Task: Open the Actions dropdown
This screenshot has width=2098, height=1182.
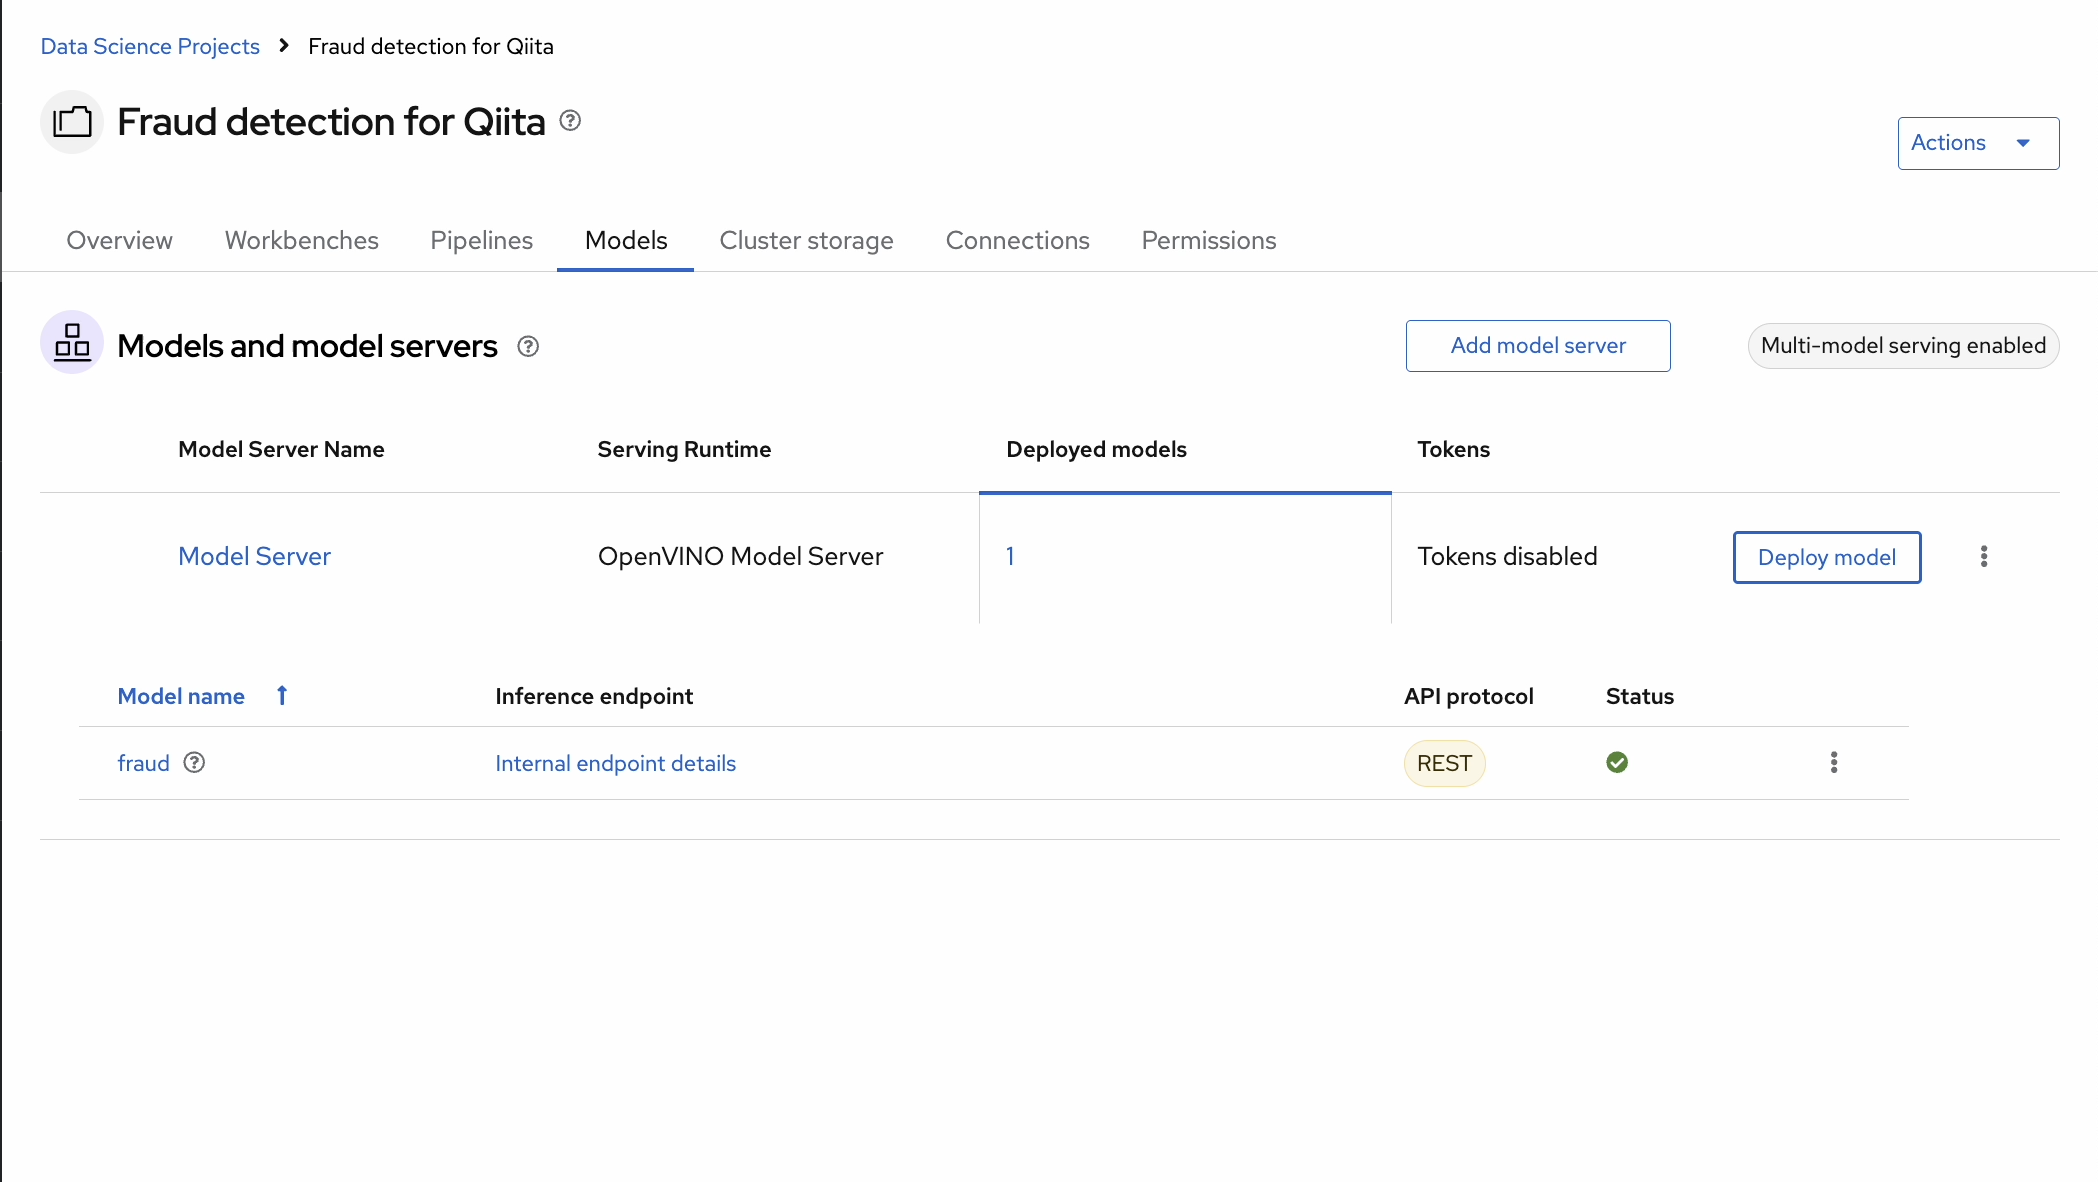Action: (x=1977, y=143)
